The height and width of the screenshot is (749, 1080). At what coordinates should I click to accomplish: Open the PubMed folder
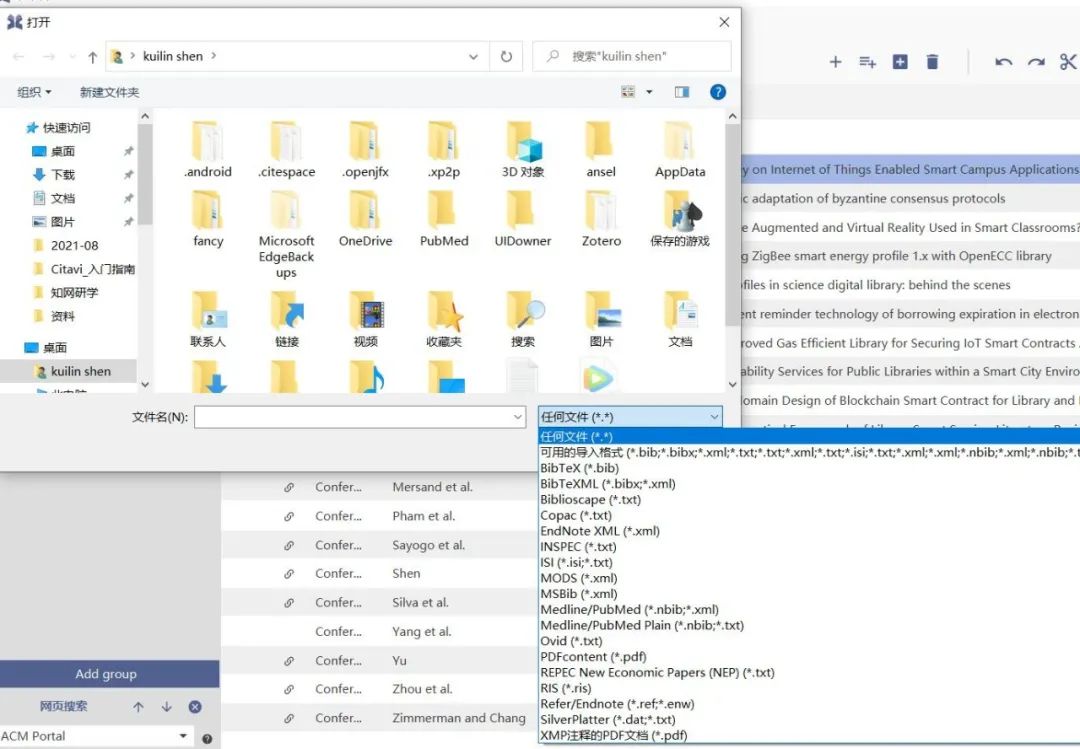[444, 219]
